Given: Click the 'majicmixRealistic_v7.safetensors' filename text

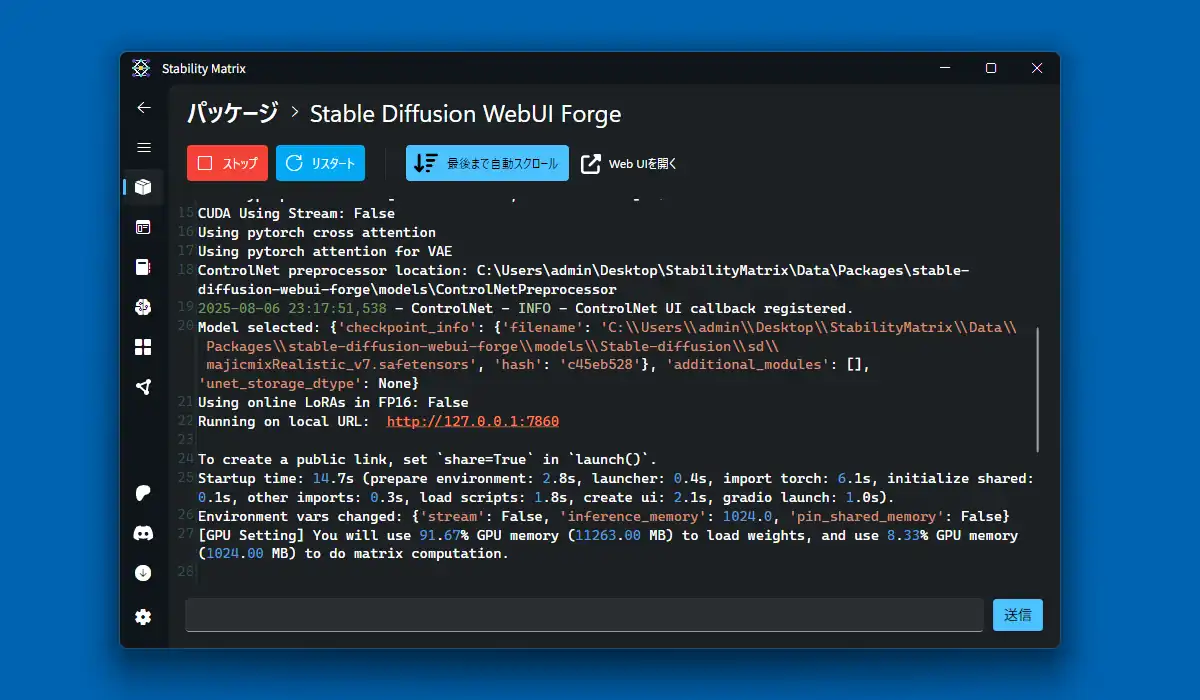Looking at the screenshot, I should (x=337, y=364).
